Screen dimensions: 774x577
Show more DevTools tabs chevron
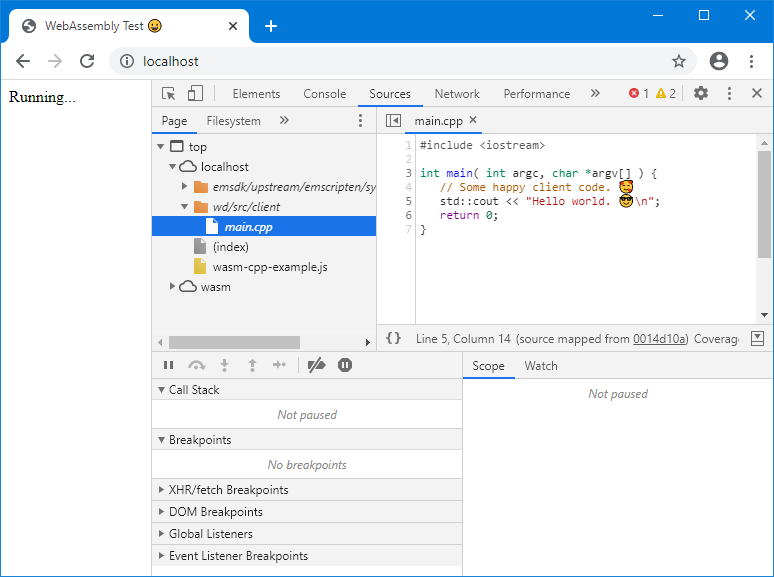tap(595, 93)
